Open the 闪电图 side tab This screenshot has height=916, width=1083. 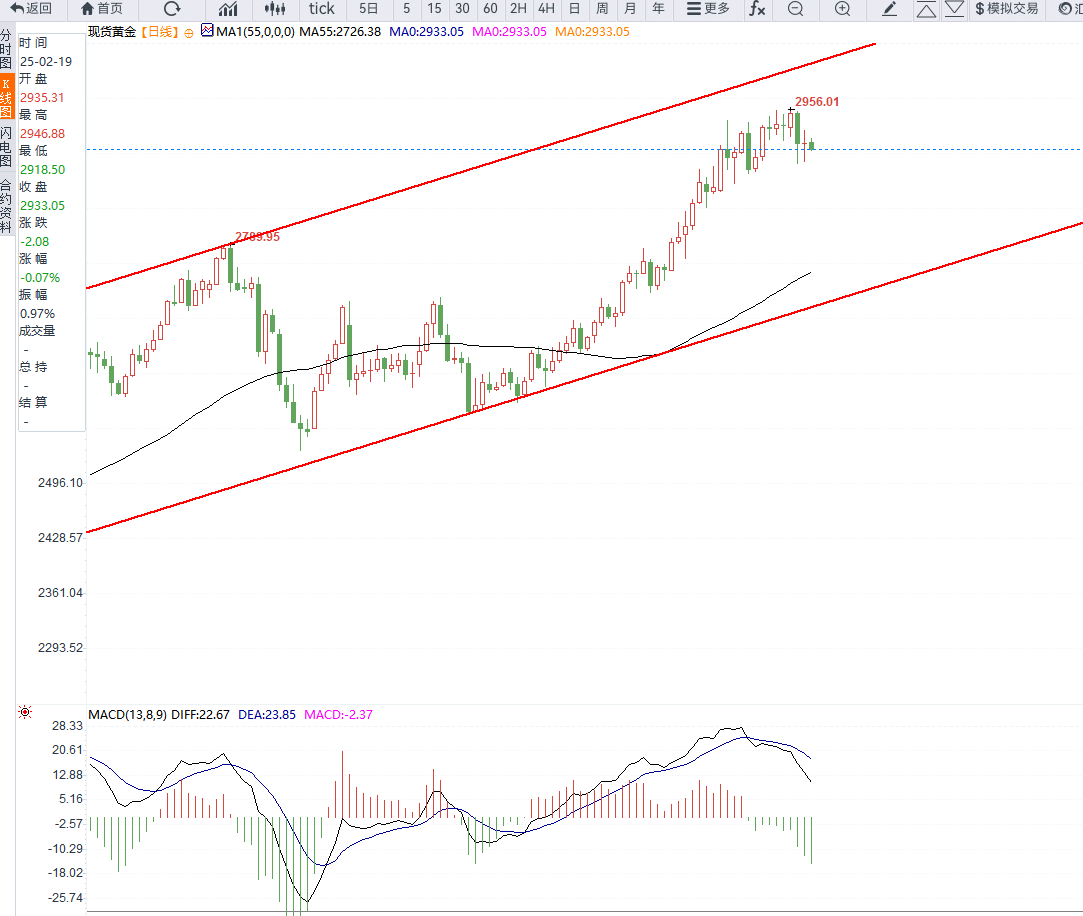click(x=6, y=146)
